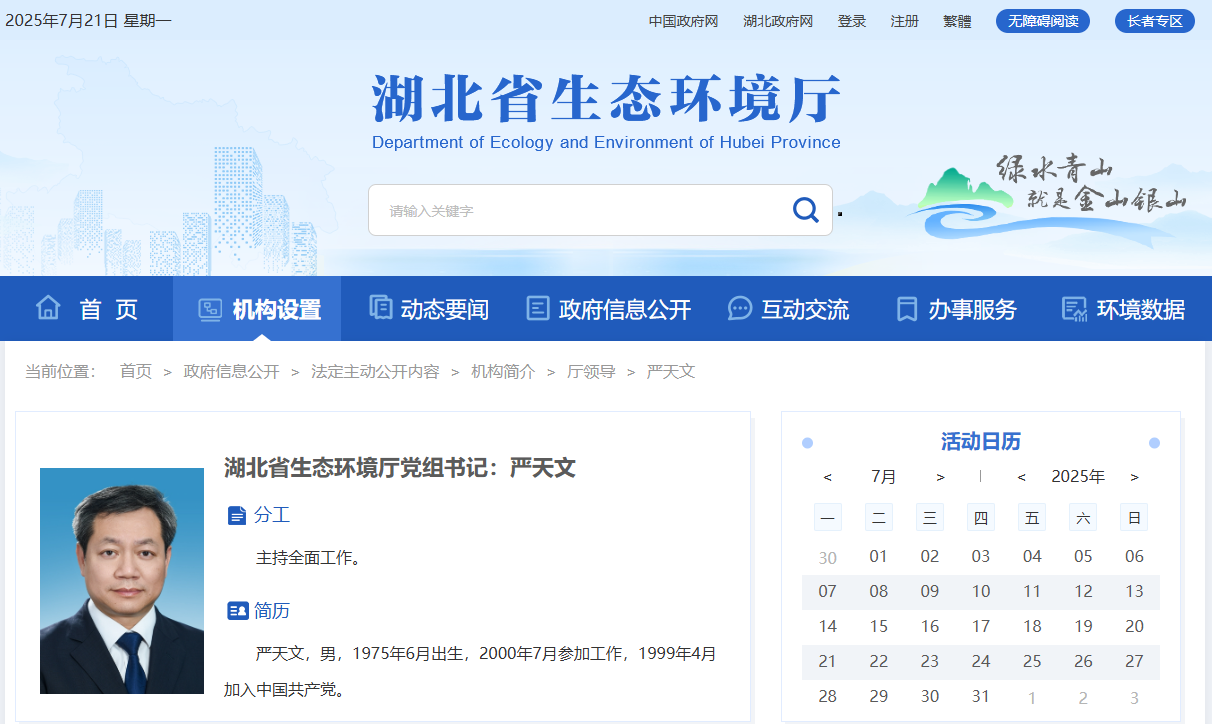Click the 机构设置 navigation icon

click(x=210, y=309)
